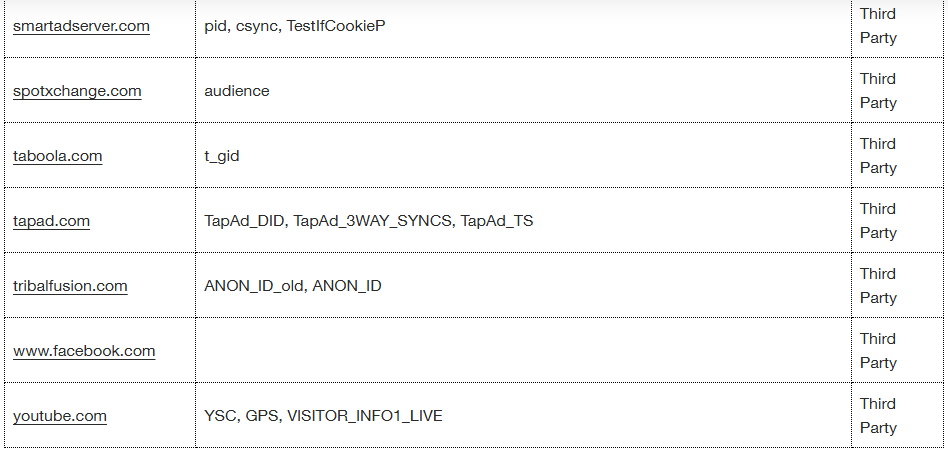Open the smartadserver.com link
Viewport: 948px width, 453px height.
[81, 26]
